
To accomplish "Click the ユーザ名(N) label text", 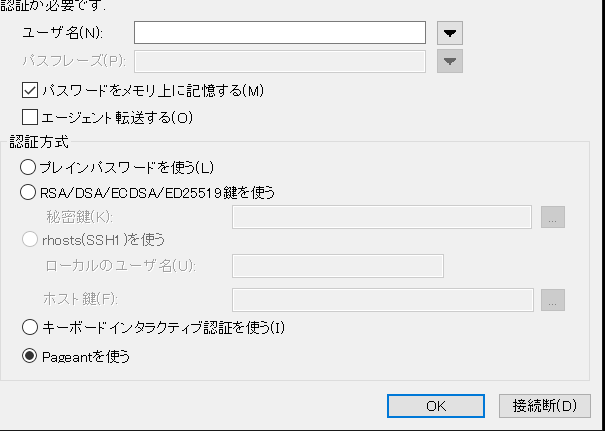I will [x=63, y=33].
